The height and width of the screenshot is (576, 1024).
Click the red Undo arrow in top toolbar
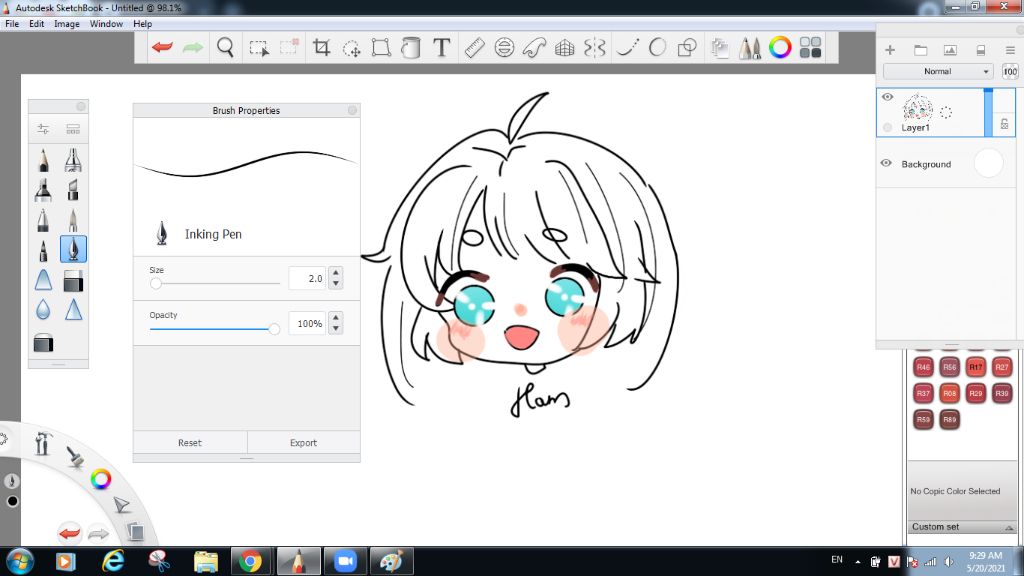(x=162, y=47)
